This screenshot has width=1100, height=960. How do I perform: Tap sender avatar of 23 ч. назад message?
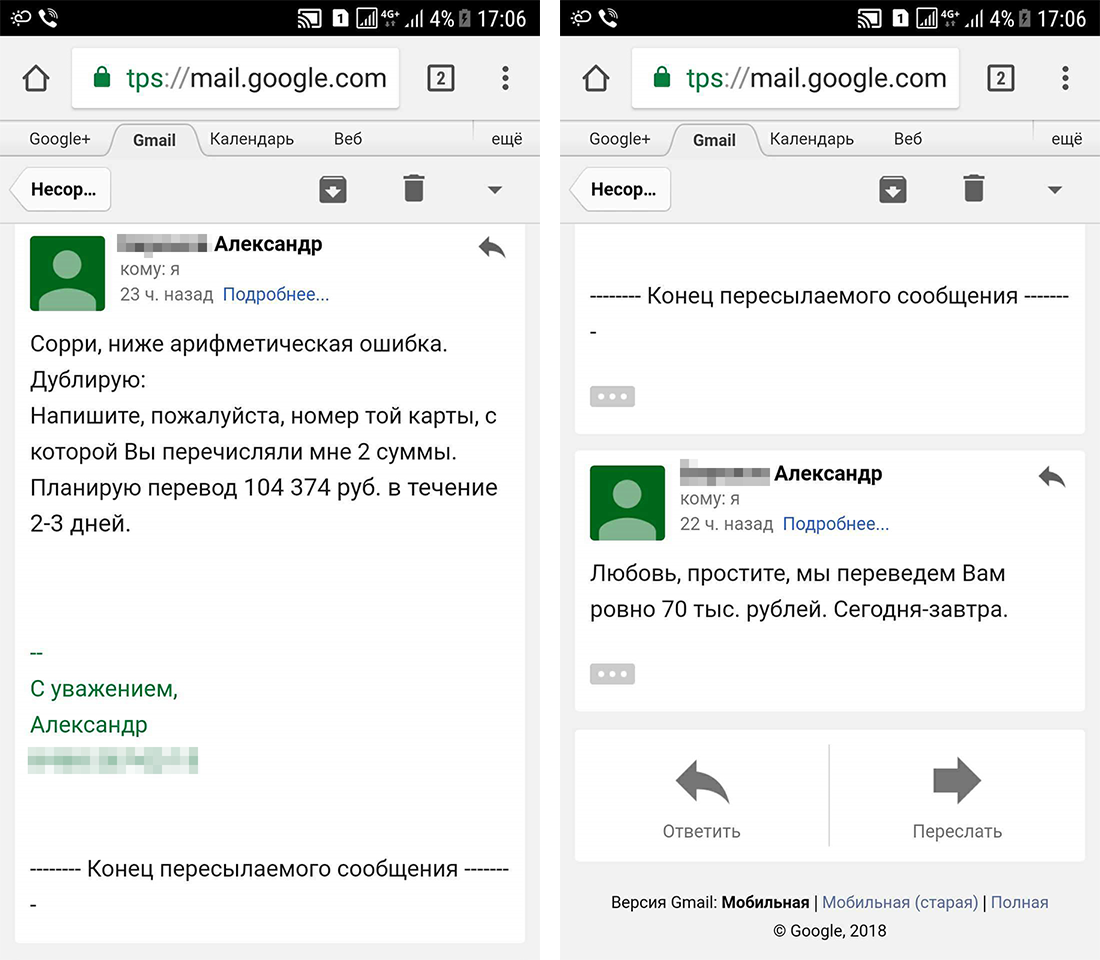coord(67,273)
